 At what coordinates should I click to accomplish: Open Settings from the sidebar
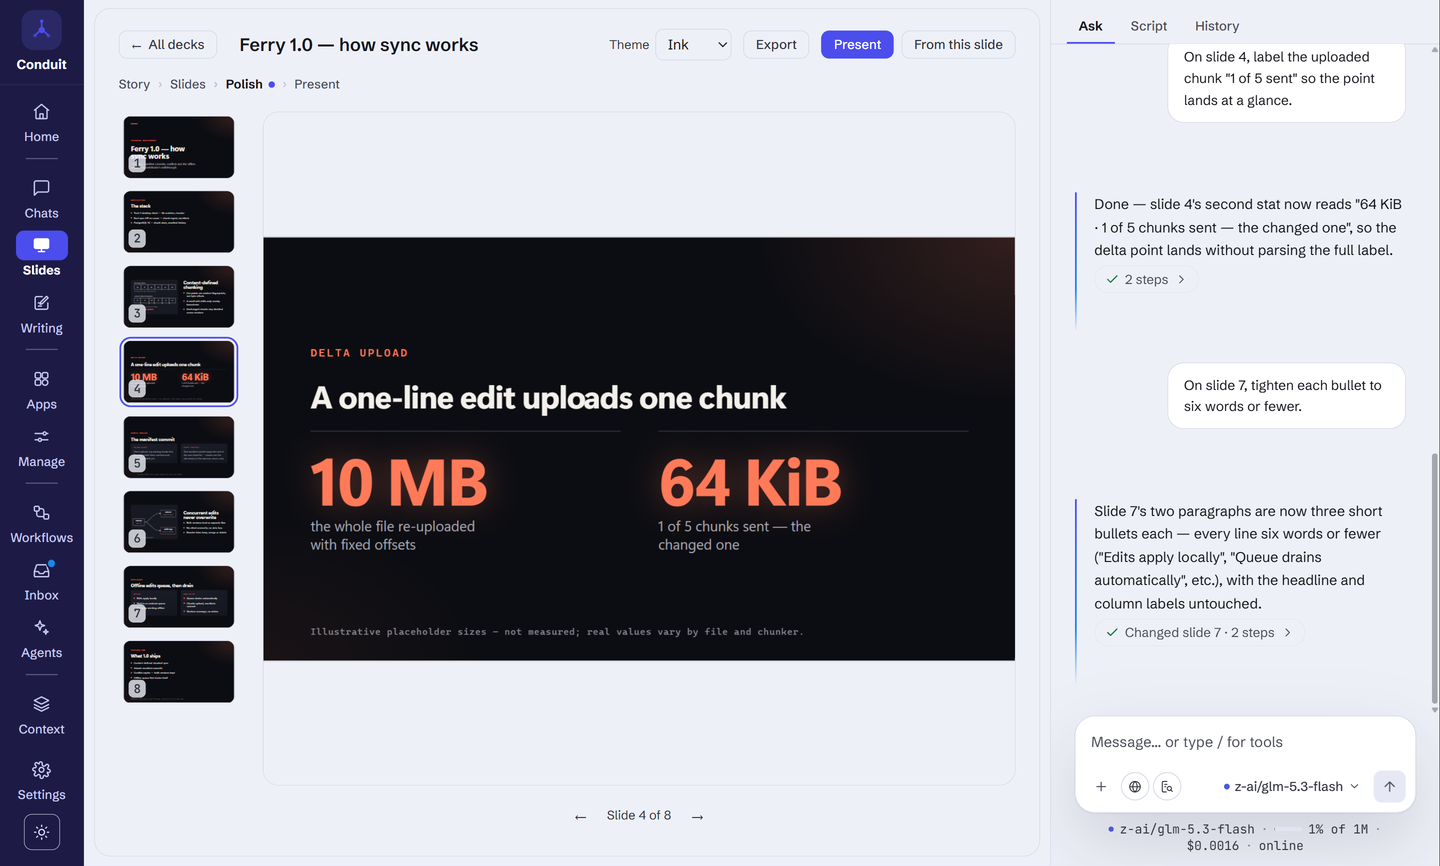coord(41,781)
